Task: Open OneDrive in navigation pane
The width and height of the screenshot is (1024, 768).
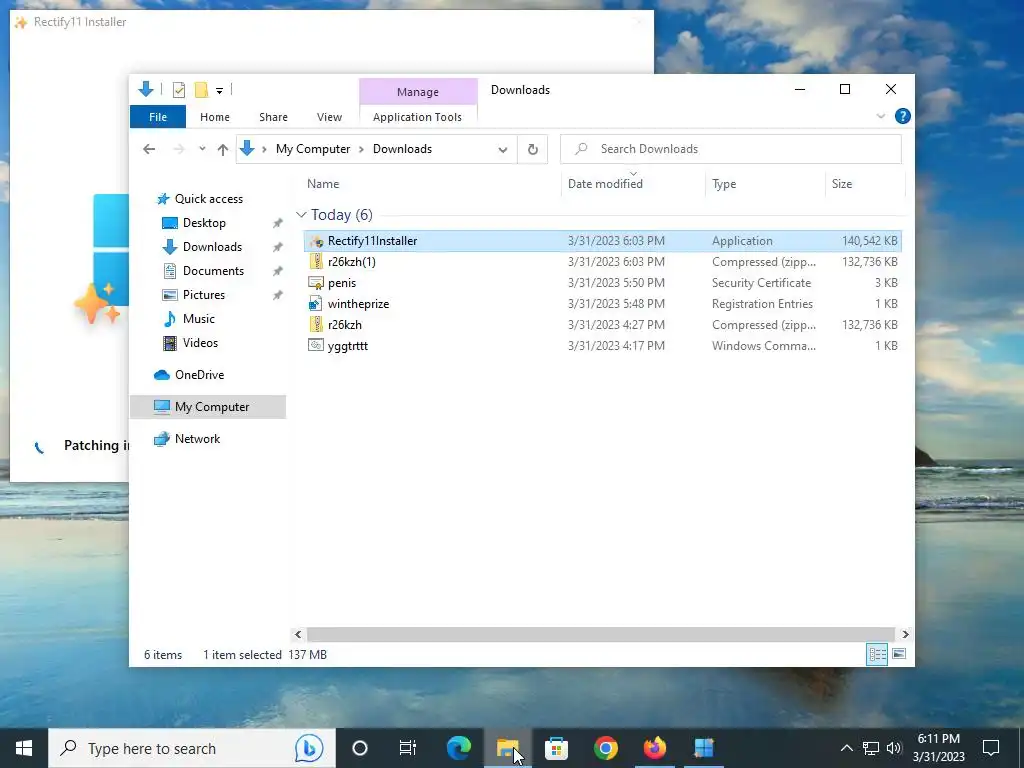Action: click(199, 375)
